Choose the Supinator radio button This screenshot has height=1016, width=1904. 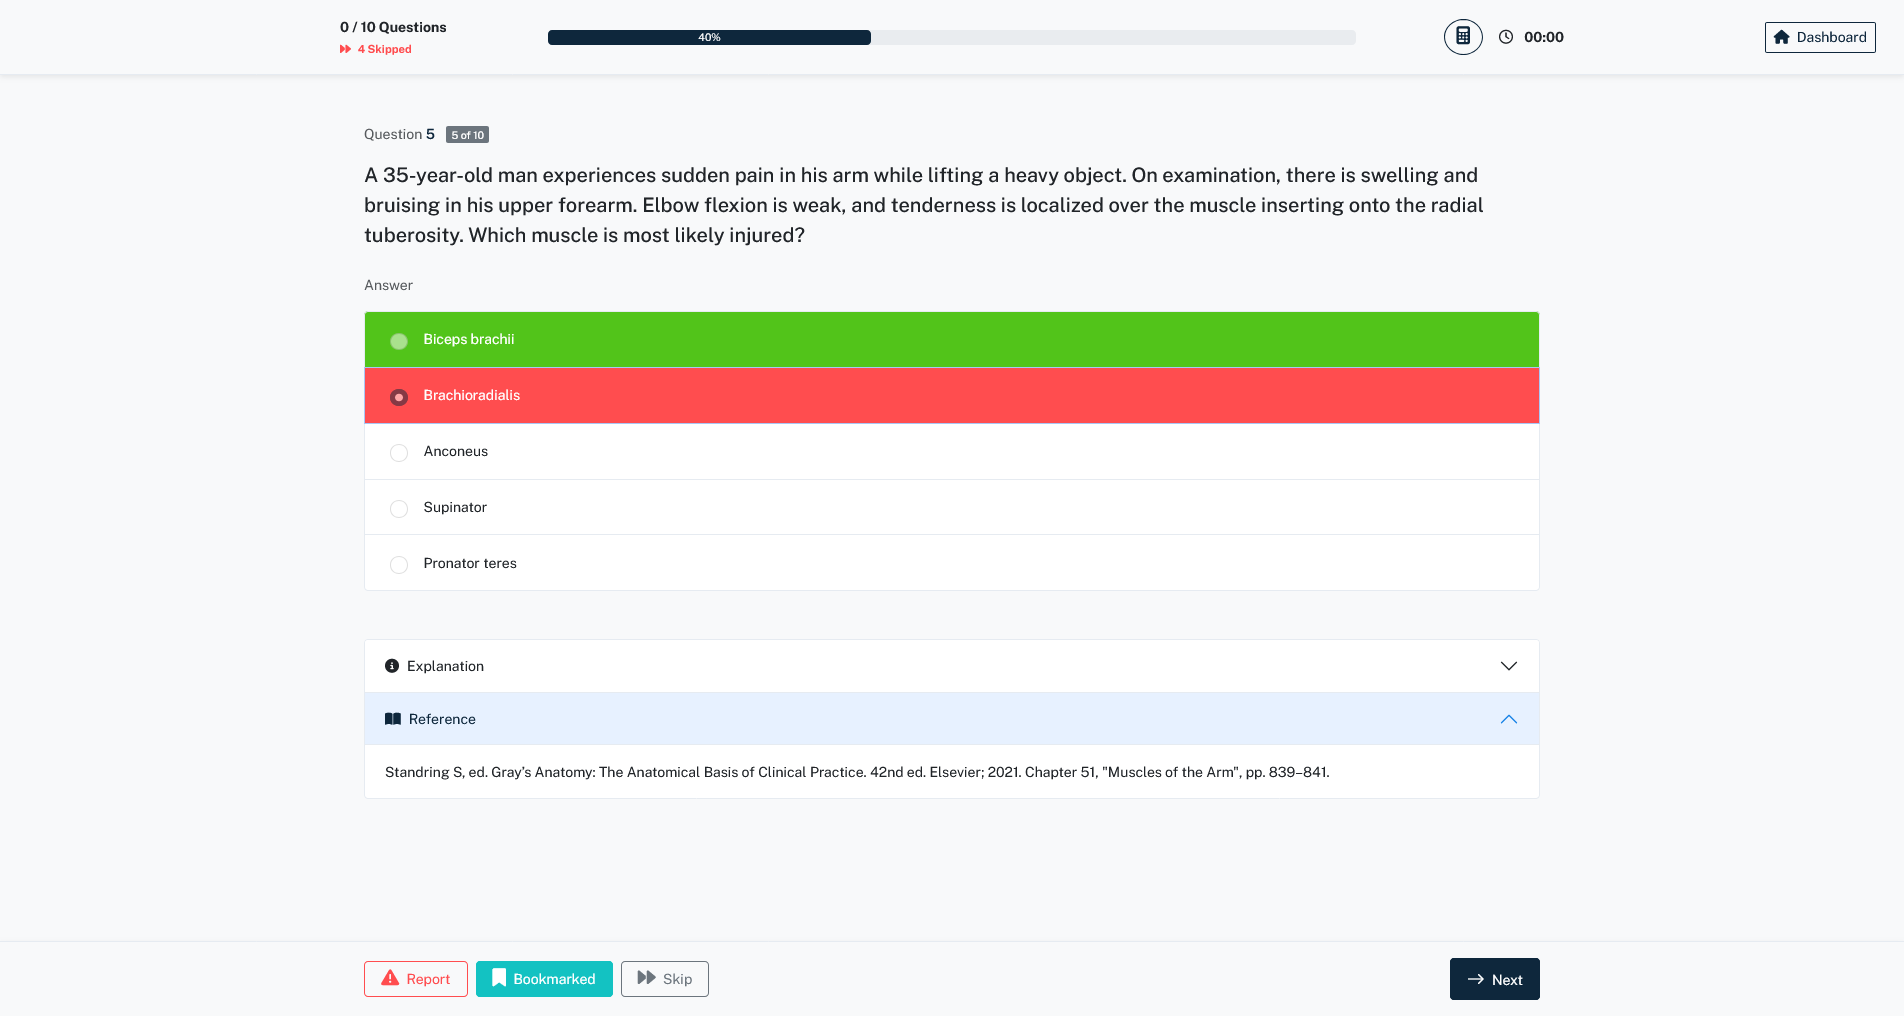(399, 509)
